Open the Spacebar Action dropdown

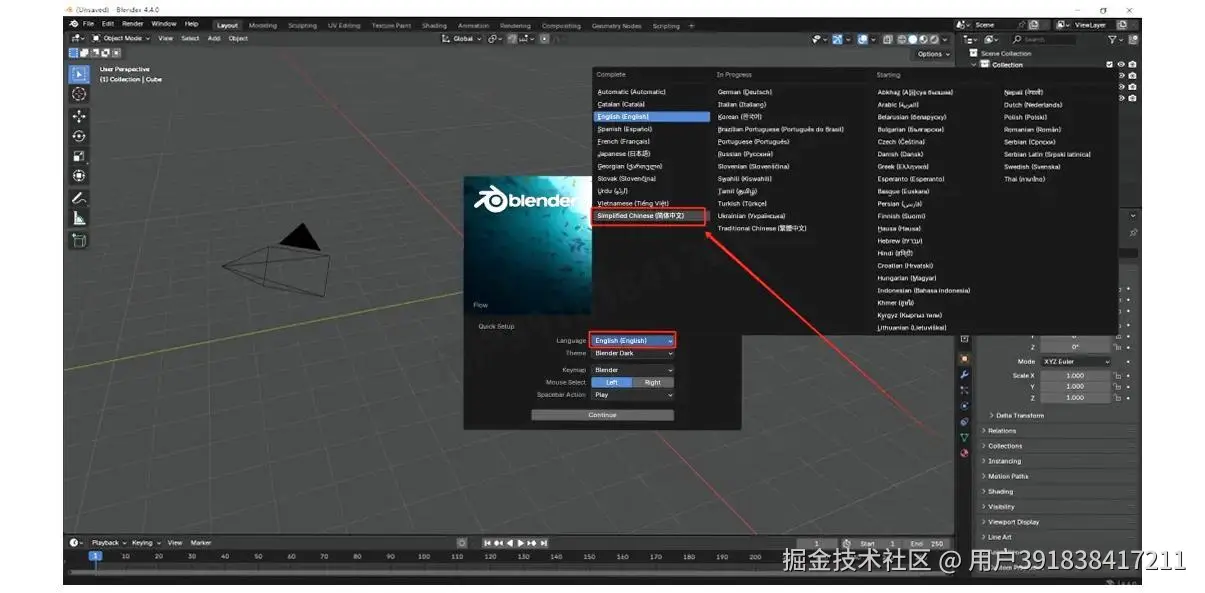[632, 395]
